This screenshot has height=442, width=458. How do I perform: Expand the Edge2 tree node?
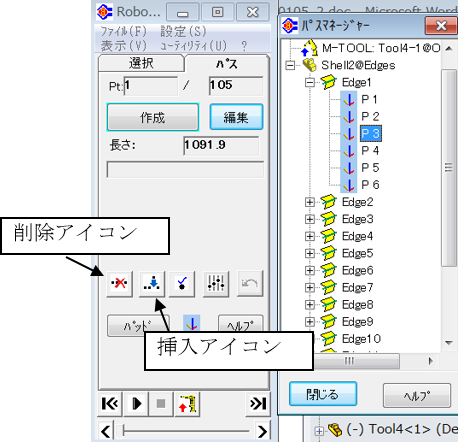310,202
